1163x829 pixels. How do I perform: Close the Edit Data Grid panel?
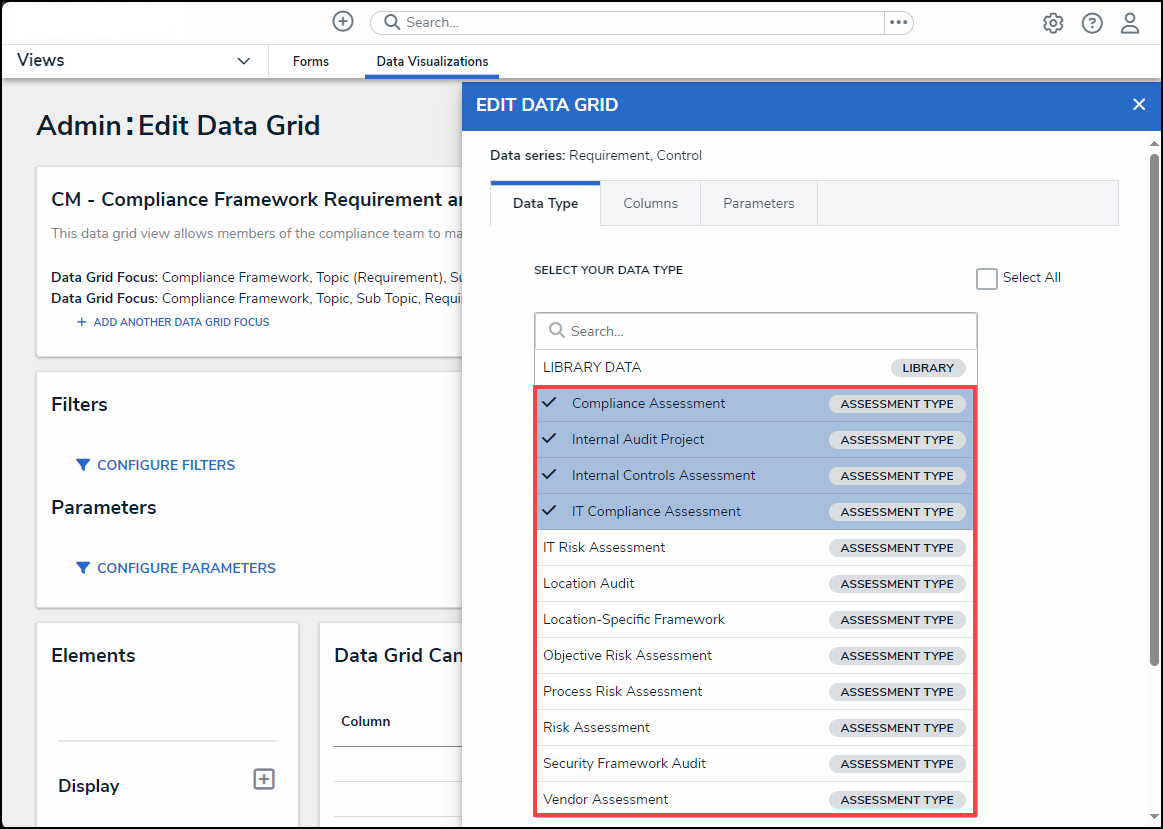(x=1138, y=105)
